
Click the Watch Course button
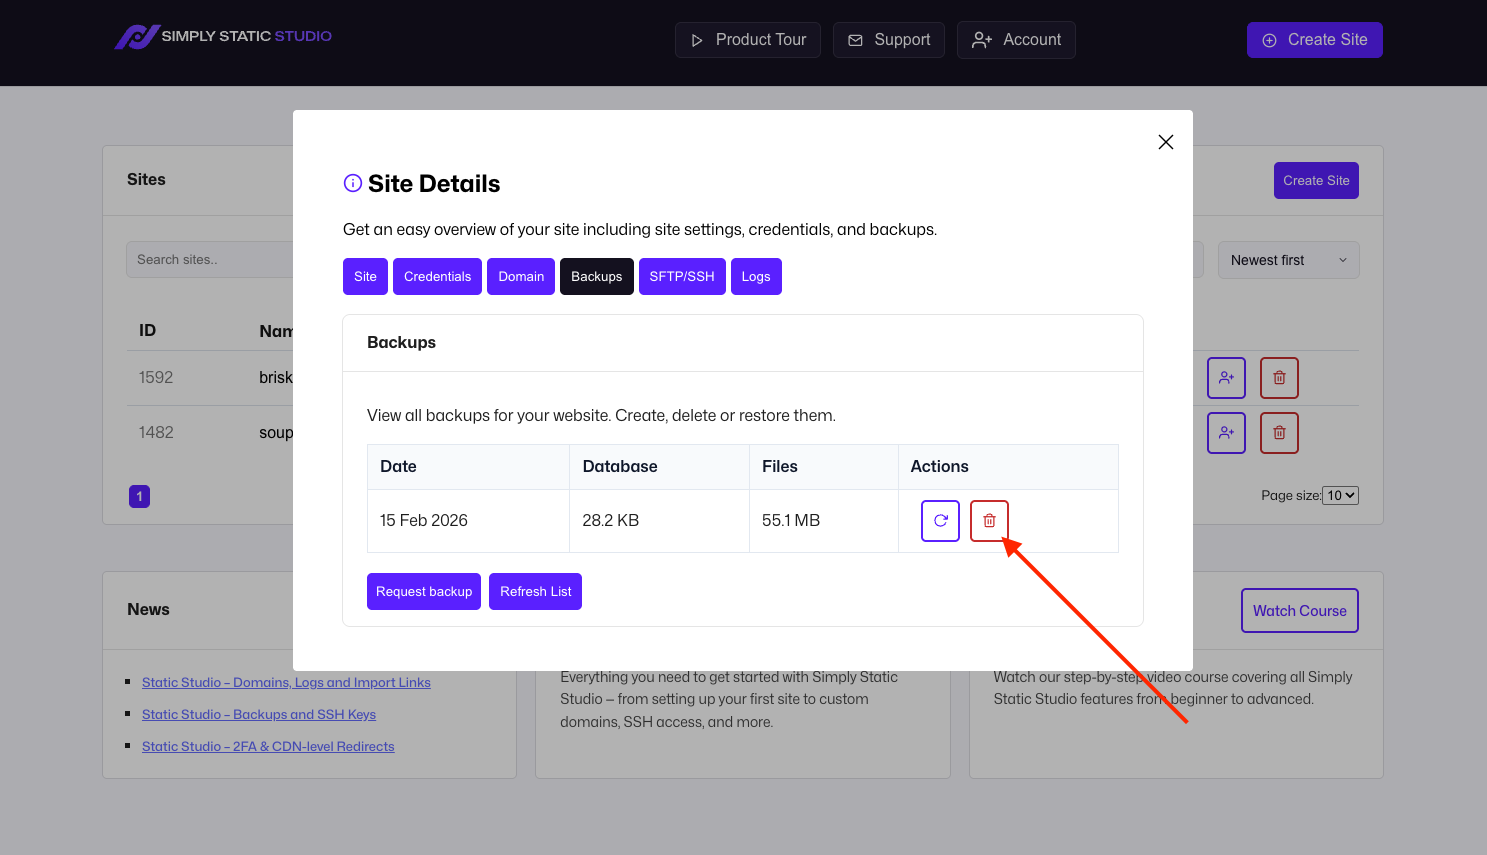1299,611
